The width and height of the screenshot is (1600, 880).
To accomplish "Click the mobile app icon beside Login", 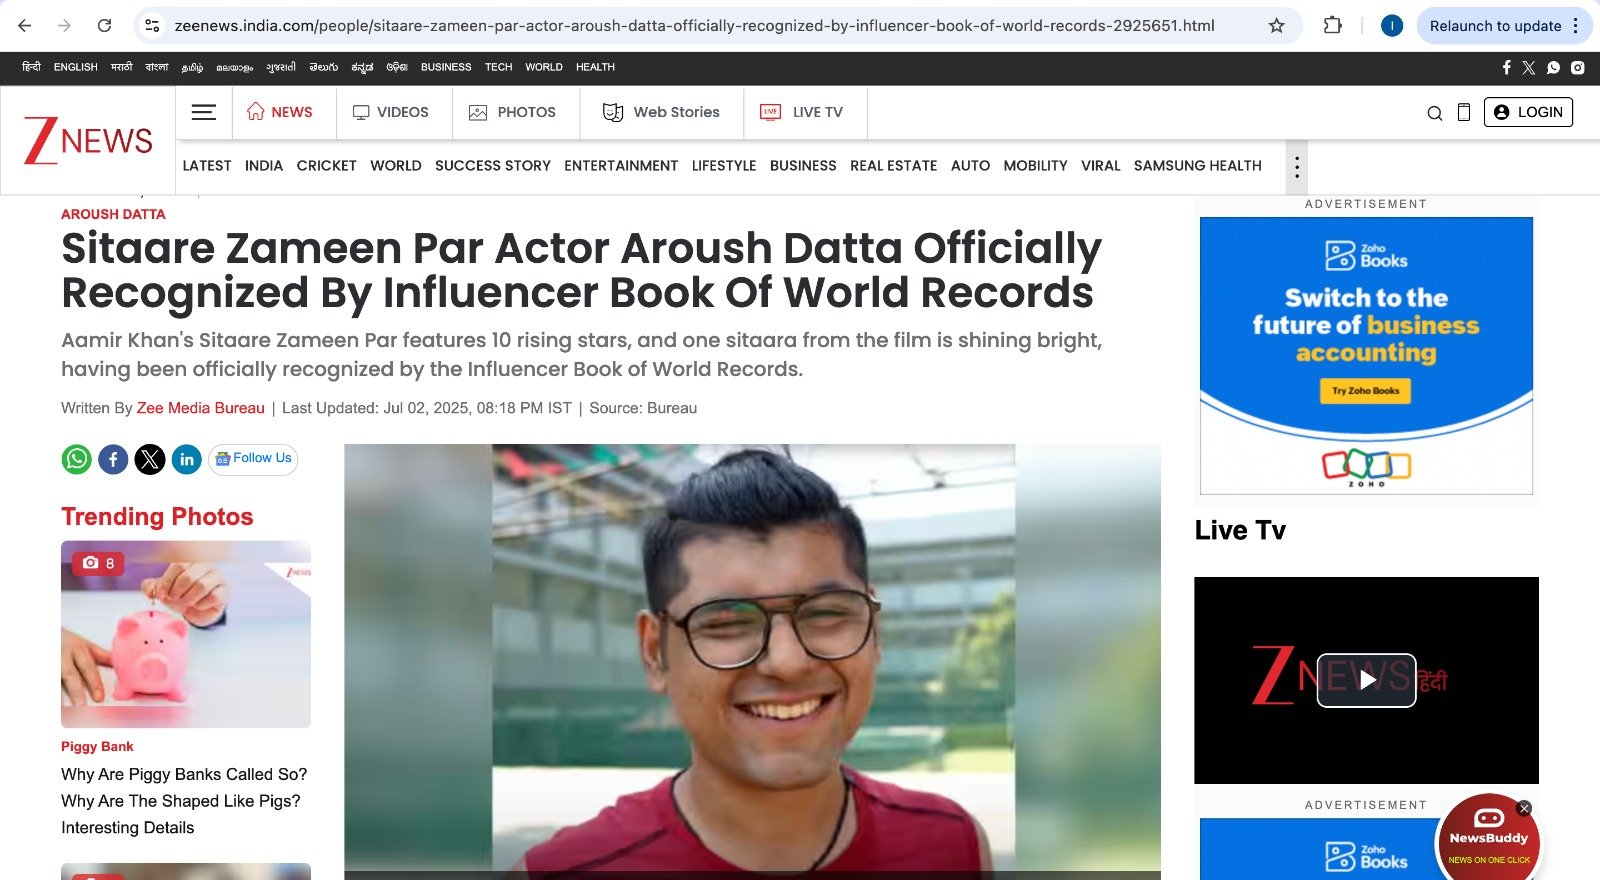I will (x=1464, y=113).
